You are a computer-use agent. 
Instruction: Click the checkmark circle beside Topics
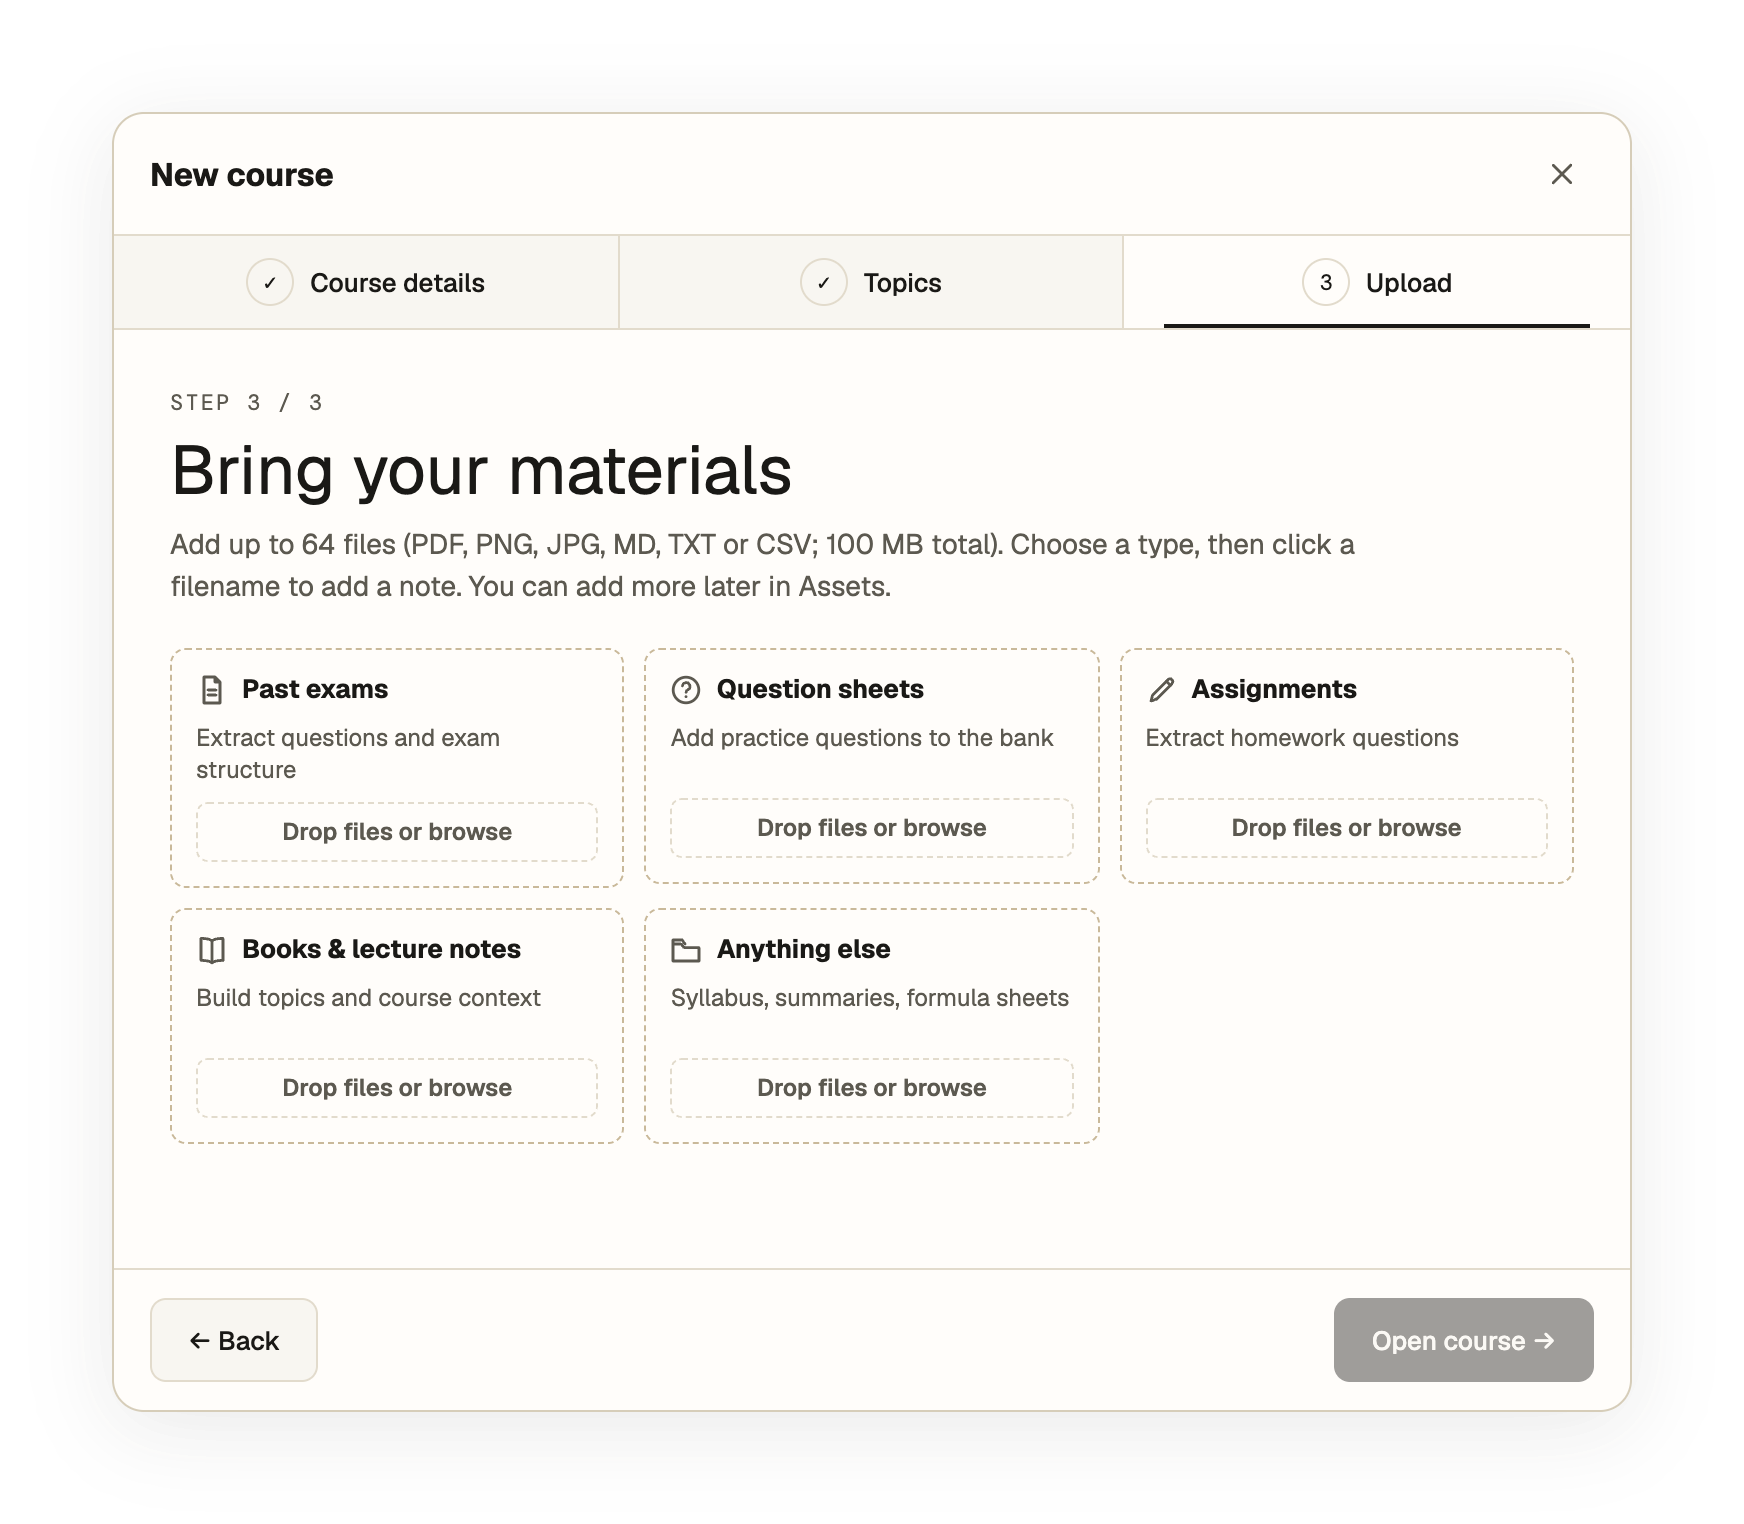[x=824, y=283]
